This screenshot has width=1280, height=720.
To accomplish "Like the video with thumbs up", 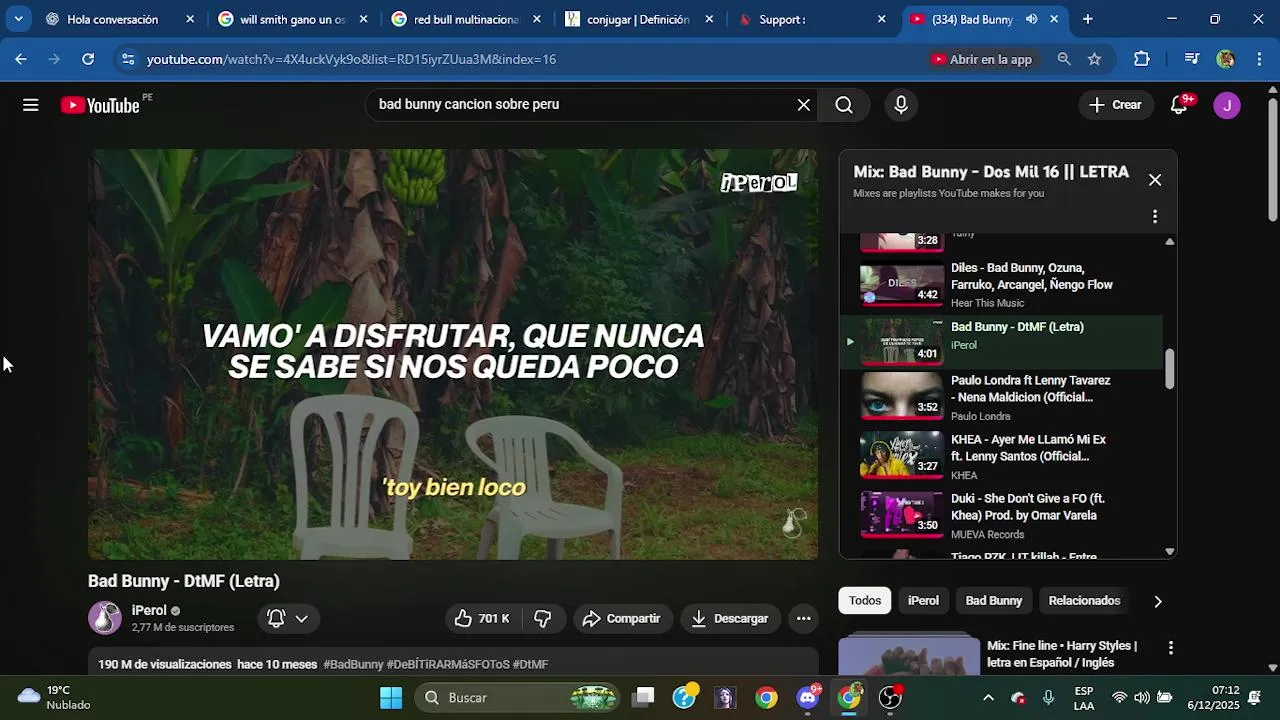I will [x=481, y=619].
